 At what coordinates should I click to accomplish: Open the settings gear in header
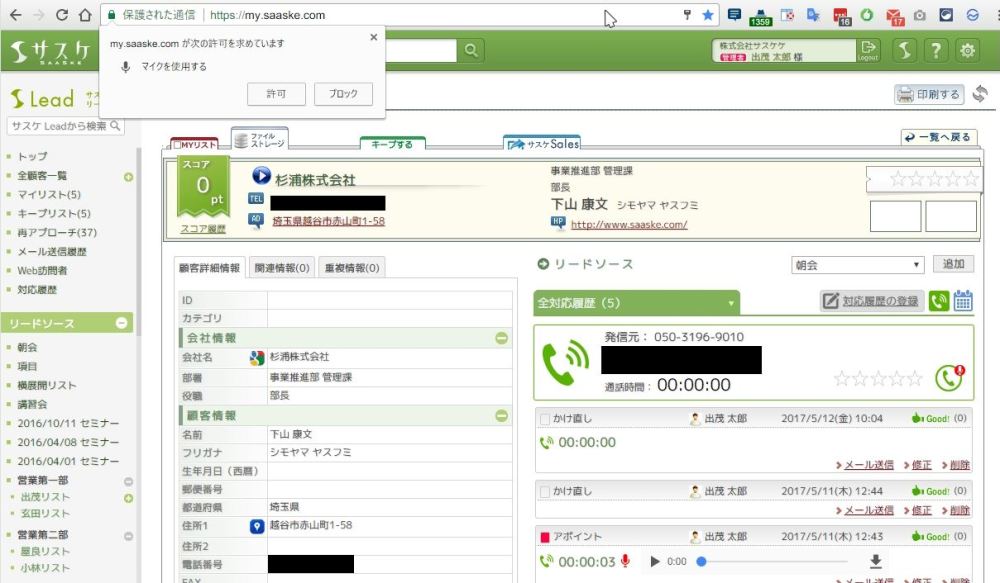tap(967, 50)
